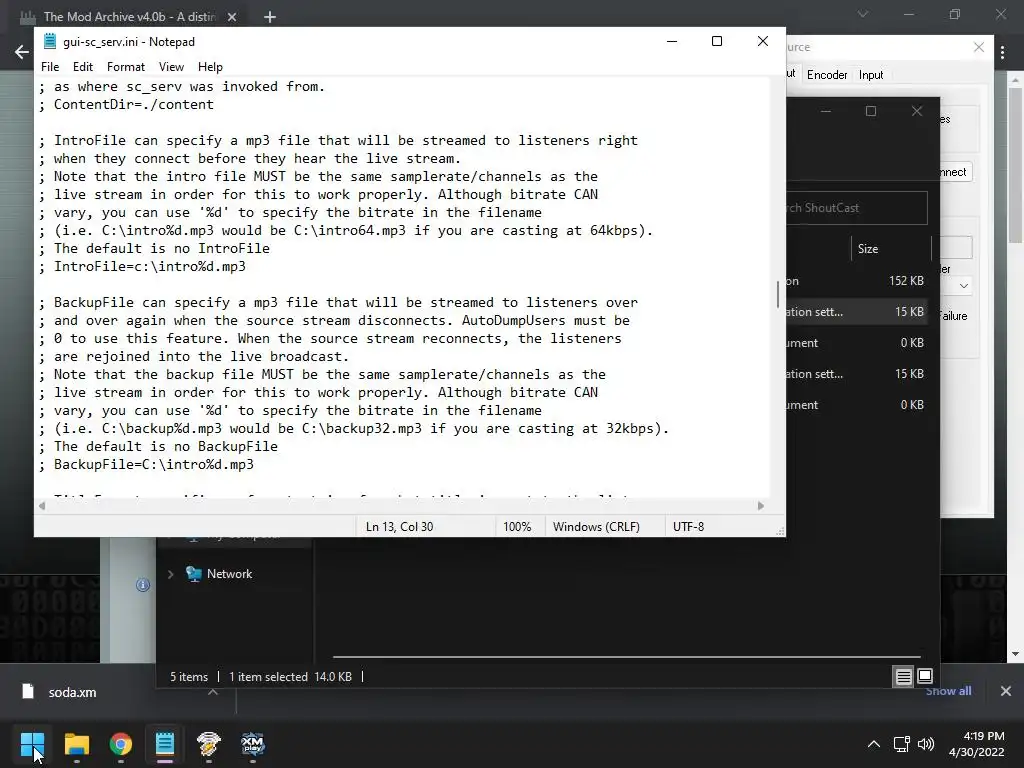Click the Explorer horizontal scrollbar
The height and width of the screenshot is (768, 1024).
[627, 656]
